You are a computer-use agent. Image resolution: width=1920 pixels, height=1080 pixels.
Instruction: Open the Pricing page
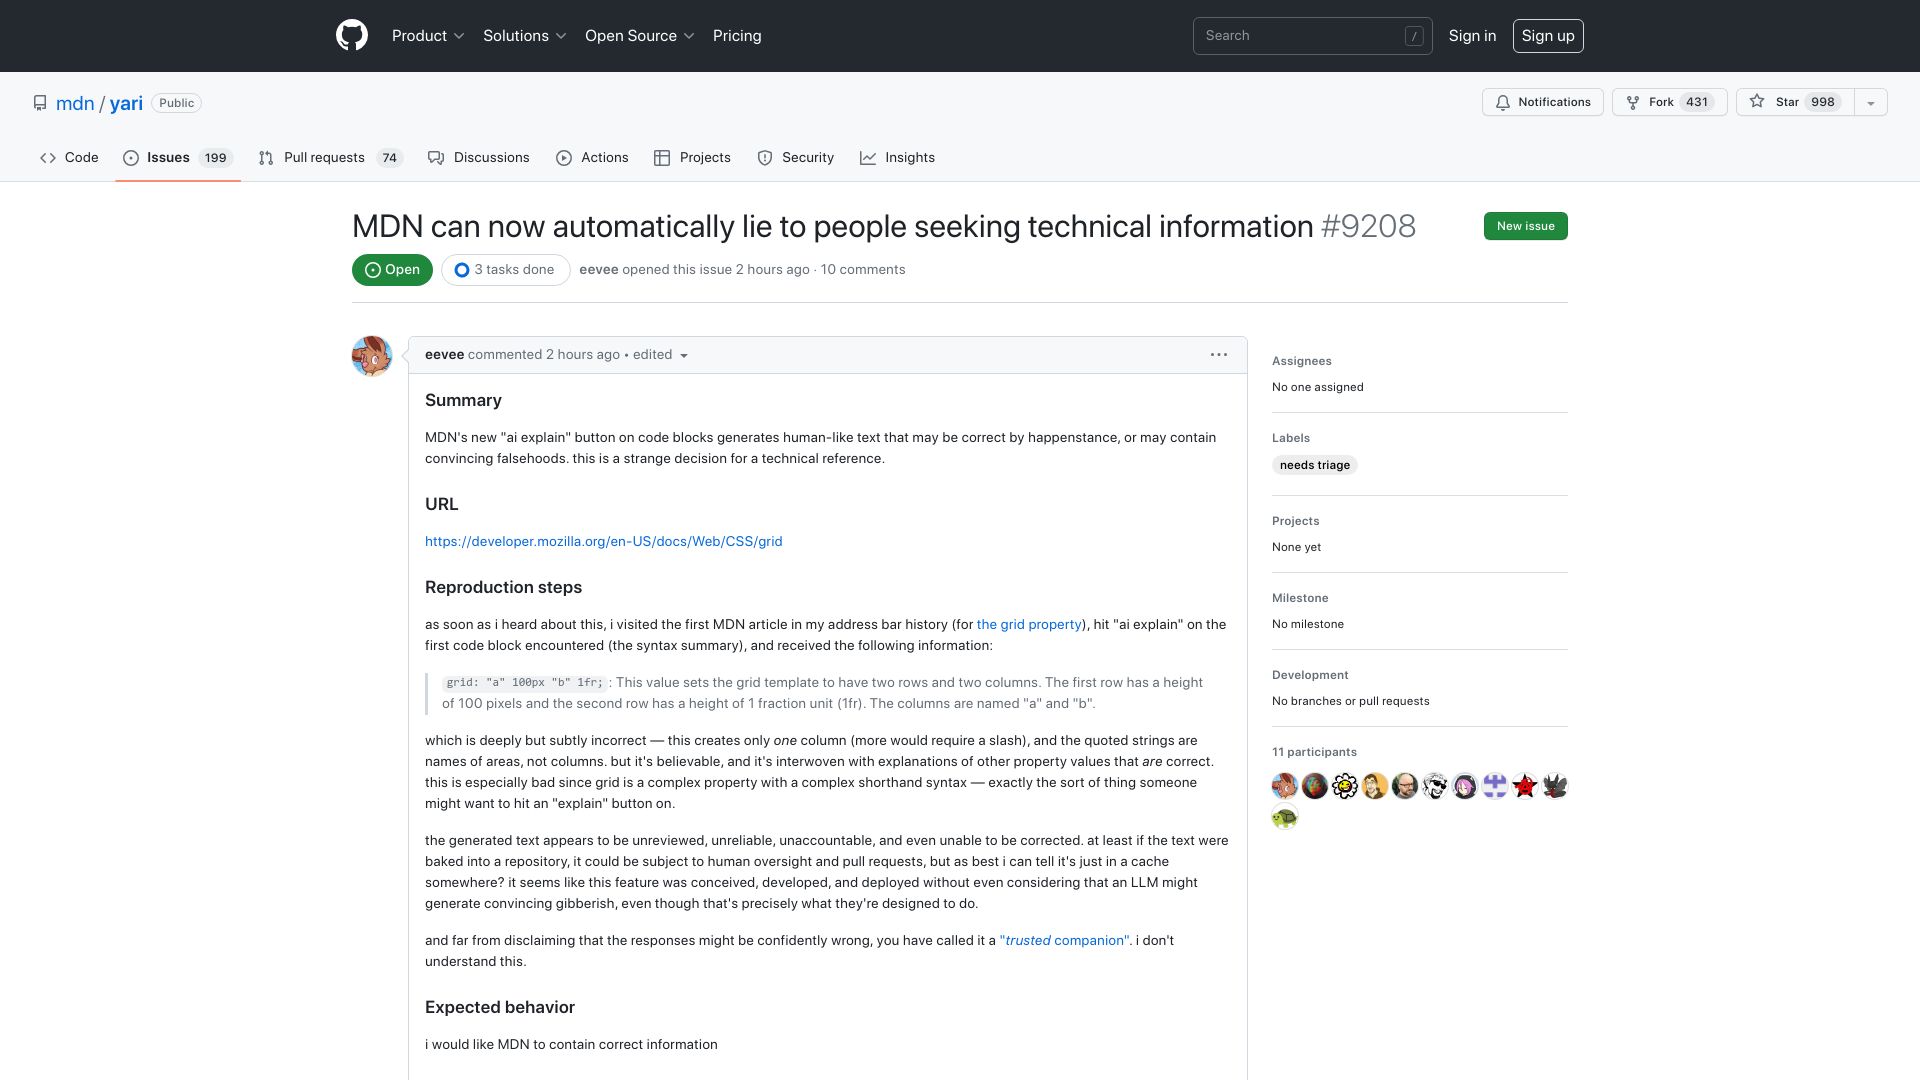coord(737,36)
